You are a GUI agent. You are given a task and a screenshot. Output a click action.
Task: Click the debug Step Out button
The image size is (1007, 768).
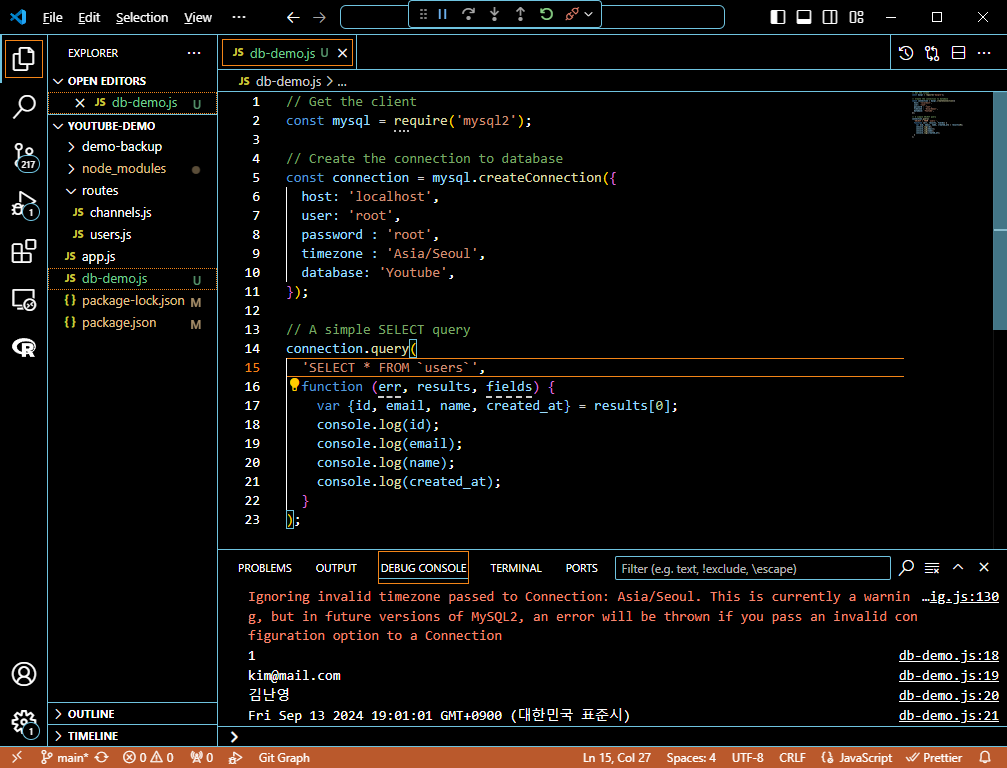click(x=520, y=14)
